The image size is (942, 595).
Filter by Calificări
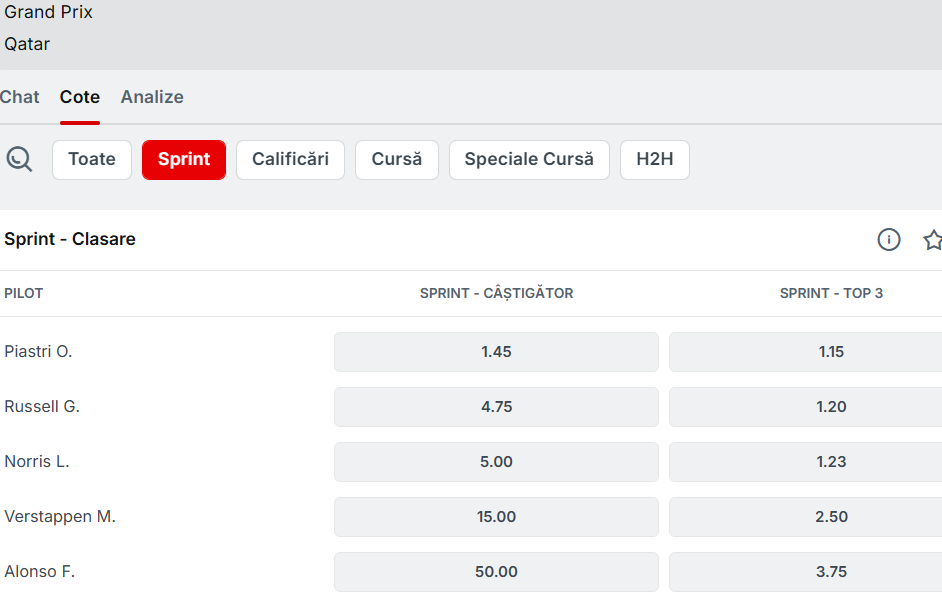click(x=290, y=160)
